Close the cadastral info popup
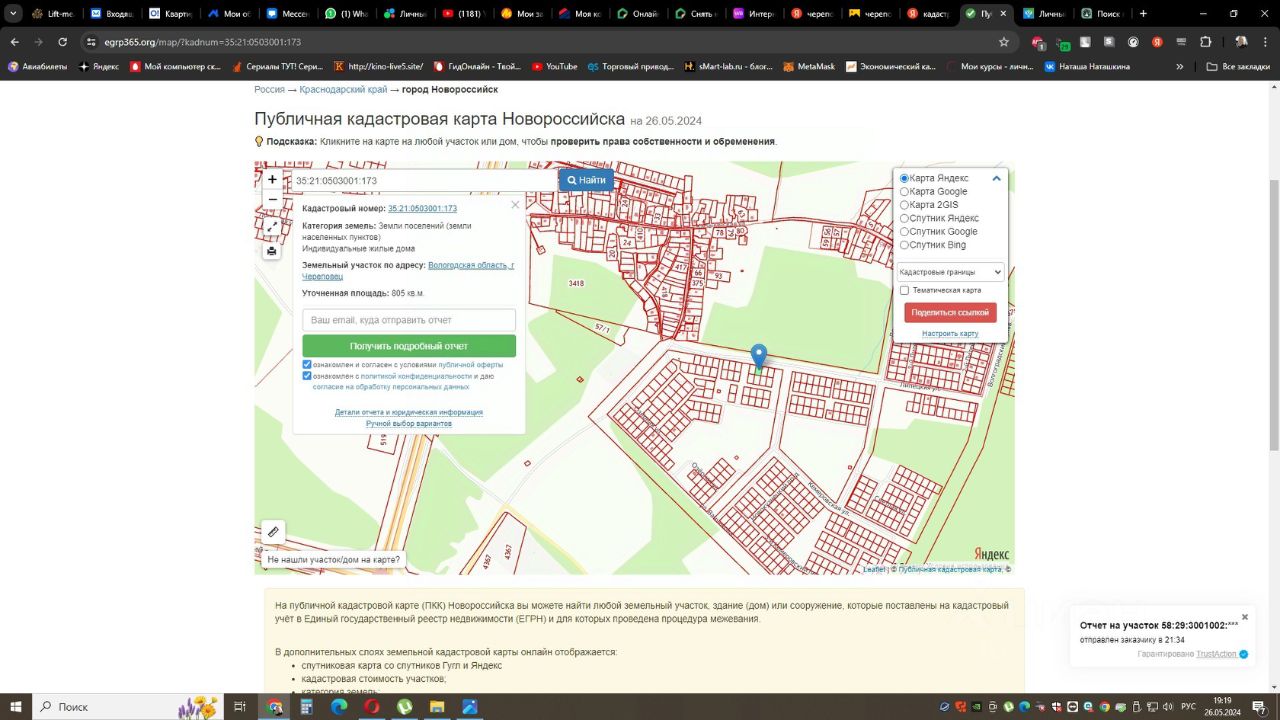Viewport: 1280px width, 720px height. [x=515, y=205]
